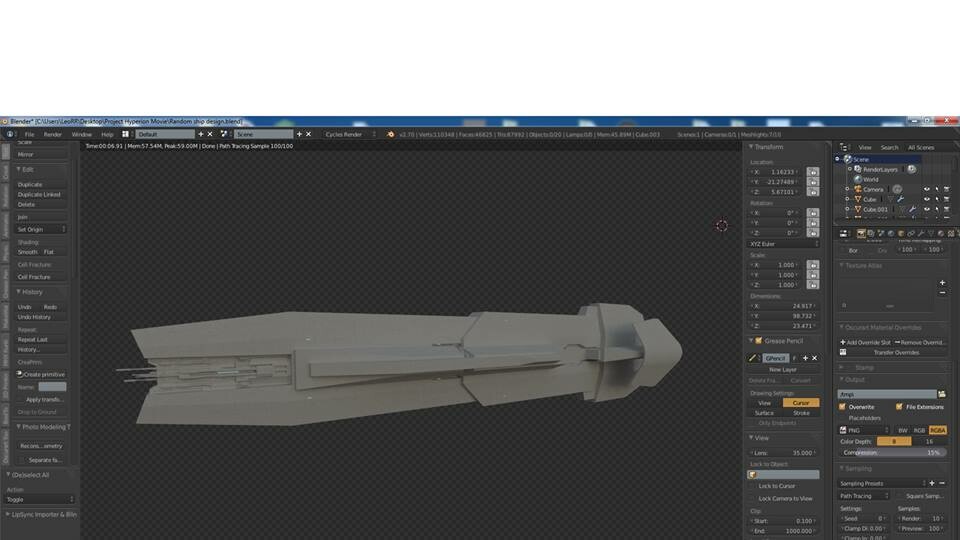
Task: Open the outliner Search menu
Action: [x=889, y=148]
